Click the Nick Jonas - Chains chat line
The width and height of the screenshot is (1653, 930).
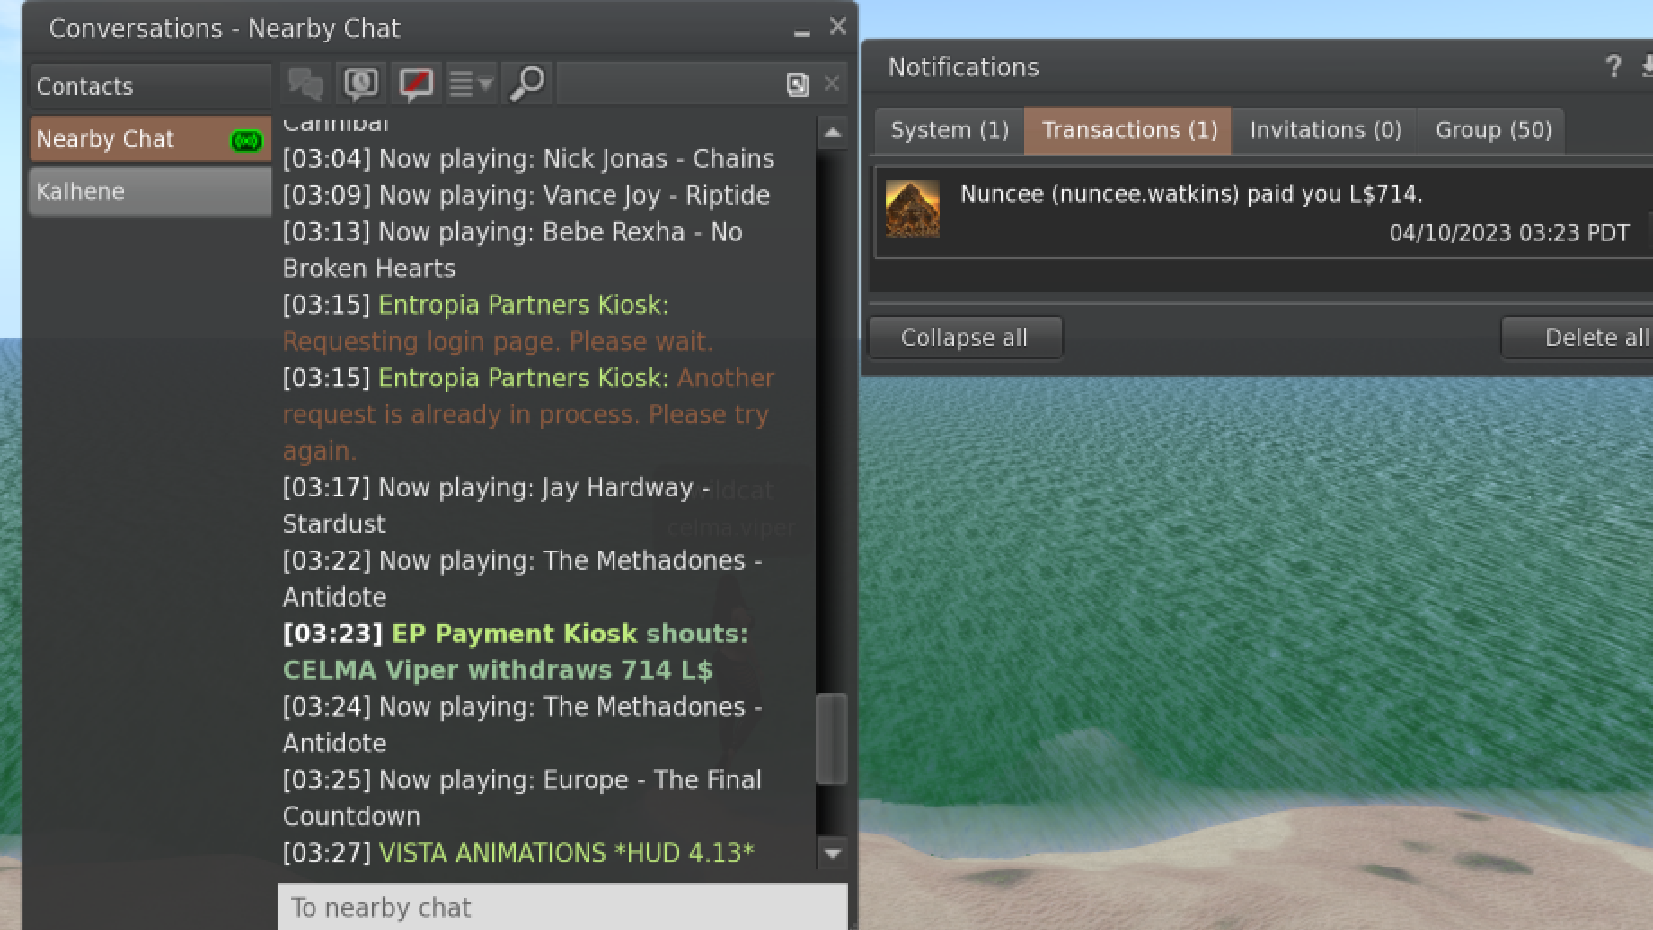pyautogui.click(x=529, y=159)
